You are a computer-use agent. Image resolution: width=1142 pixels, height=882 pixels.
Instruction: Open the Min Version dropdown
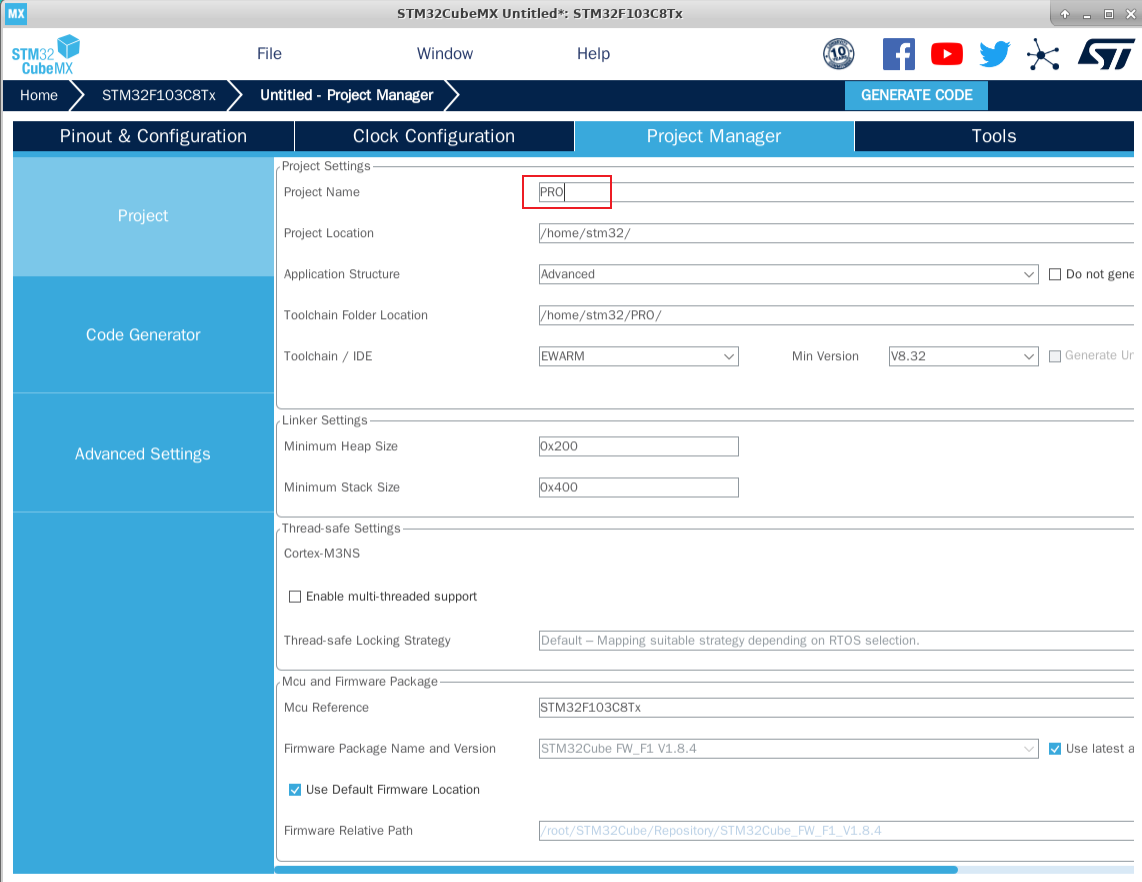pos(964,356)
